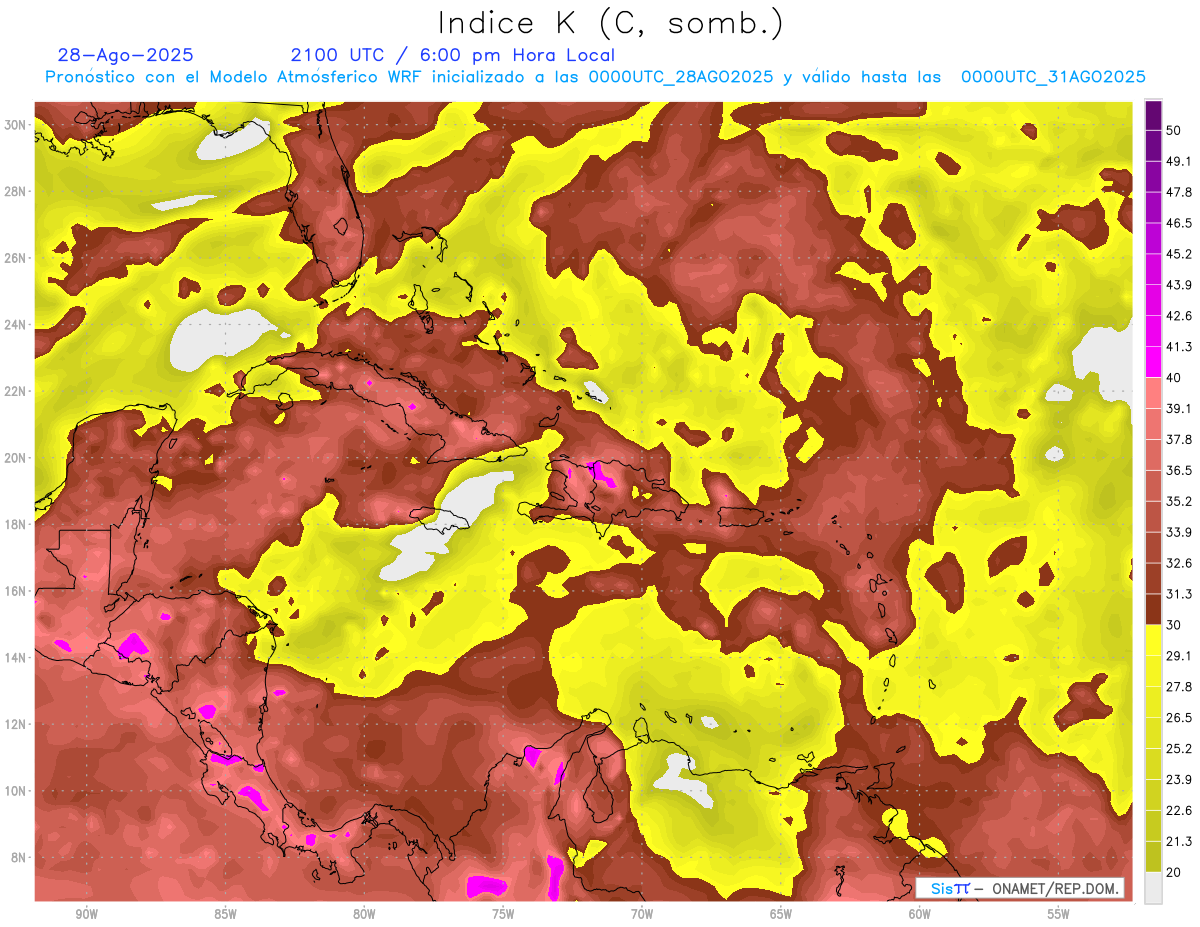Click the 'Pronóstico con el Modelo Atmosferico WRF' line

(595, 77)
